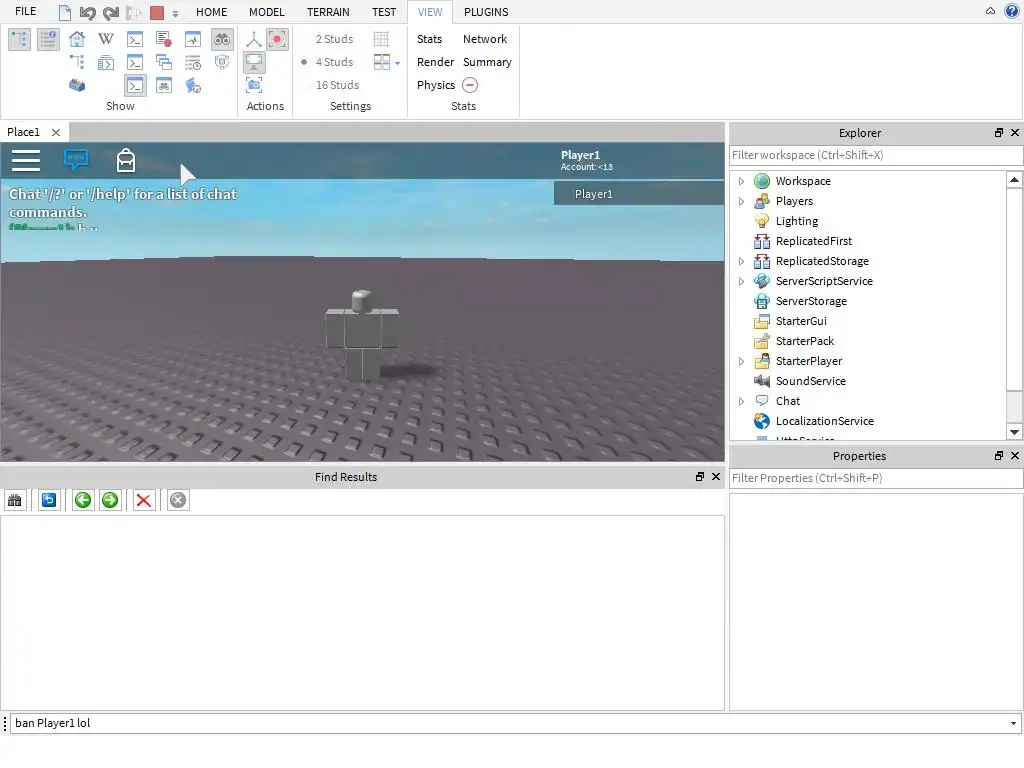The height and width of the screenshot is (768, 1024).
Task: Toggle the Explorer panel icon in ribbon
Action: tap(20, 39)
